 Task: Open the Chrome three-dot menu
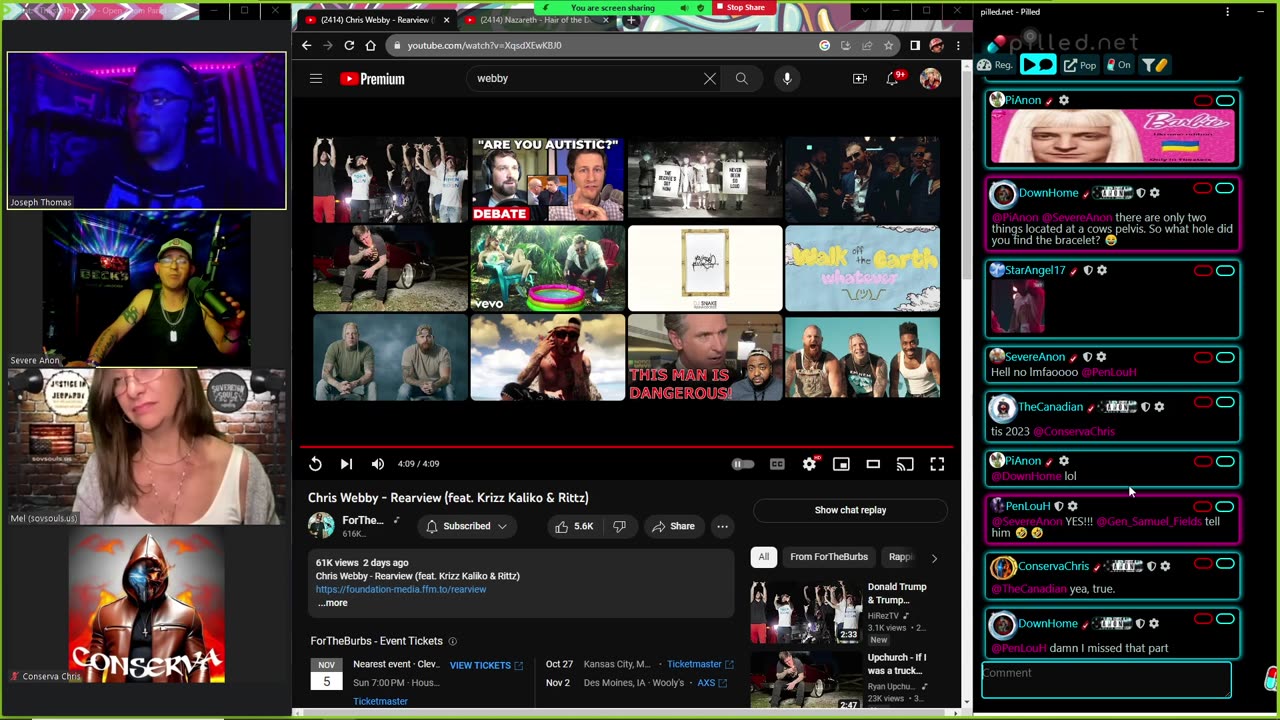click(x=958, y=45)
